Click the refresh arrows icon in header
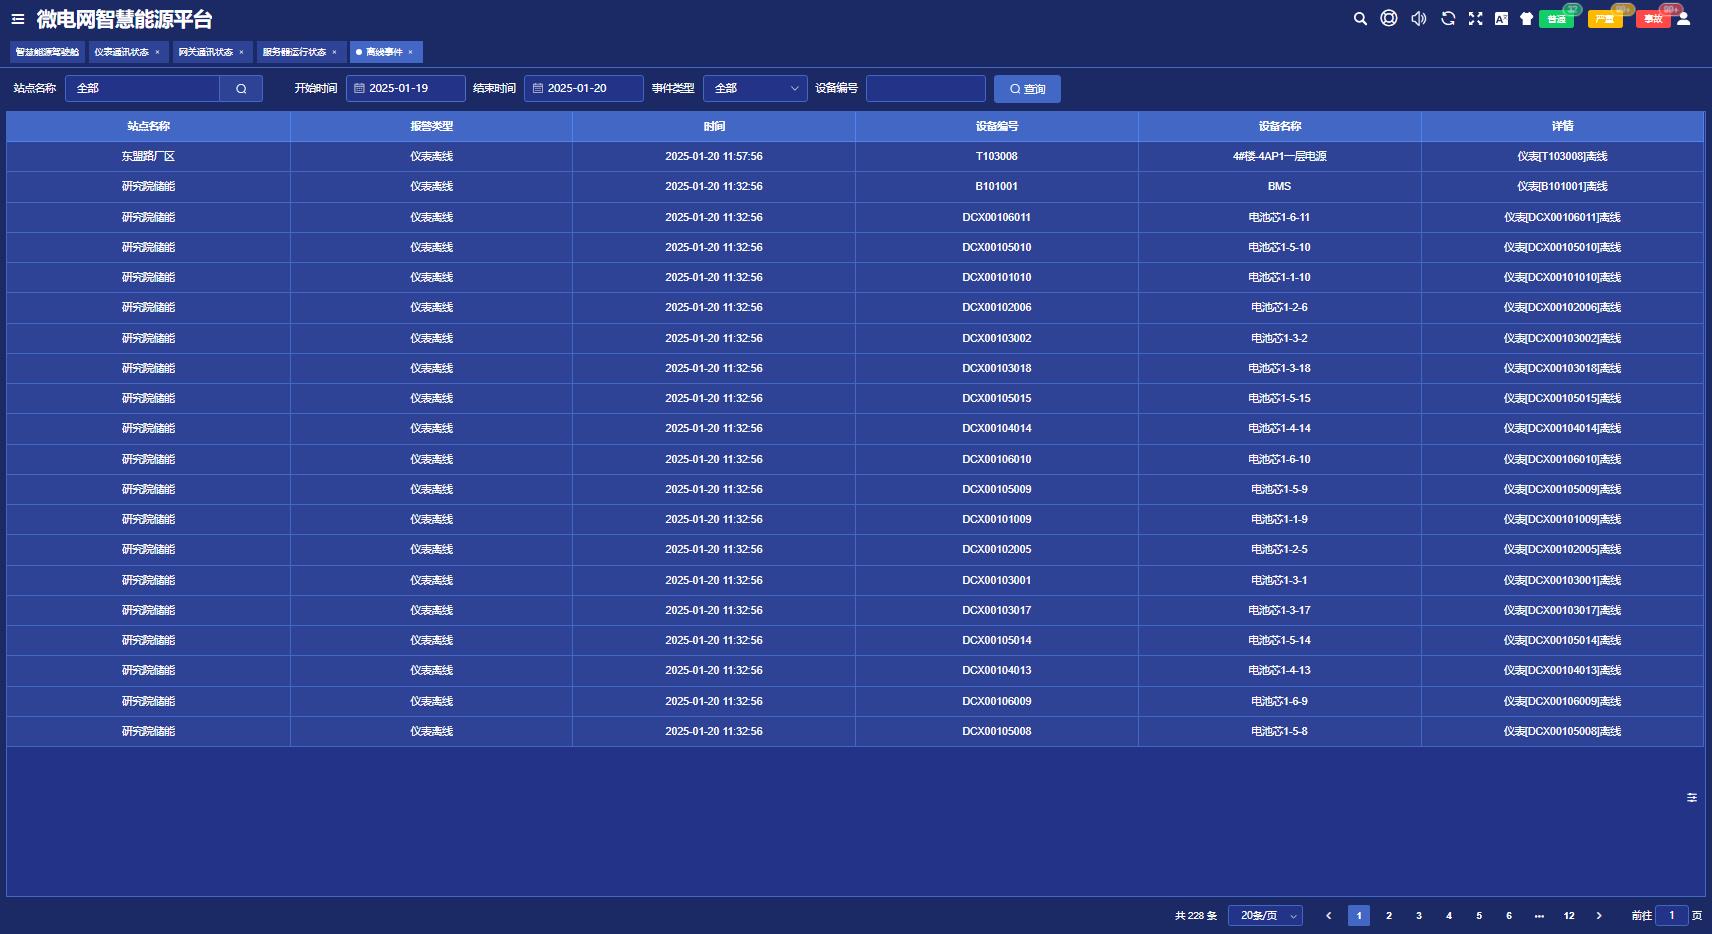This screenshot has height=934, width=1712. tap(1447, 19)
